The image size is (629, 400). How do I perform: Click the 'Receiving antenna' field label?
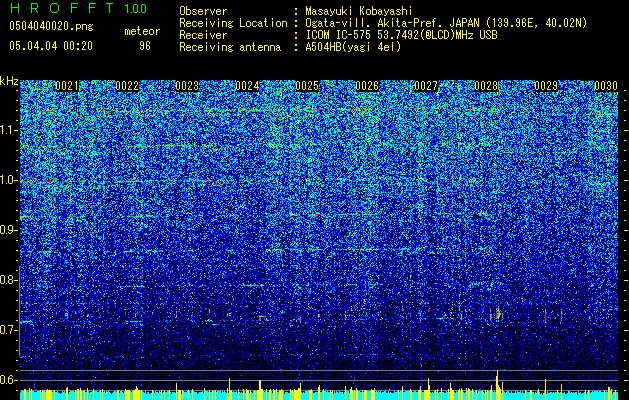coord(230,47)
